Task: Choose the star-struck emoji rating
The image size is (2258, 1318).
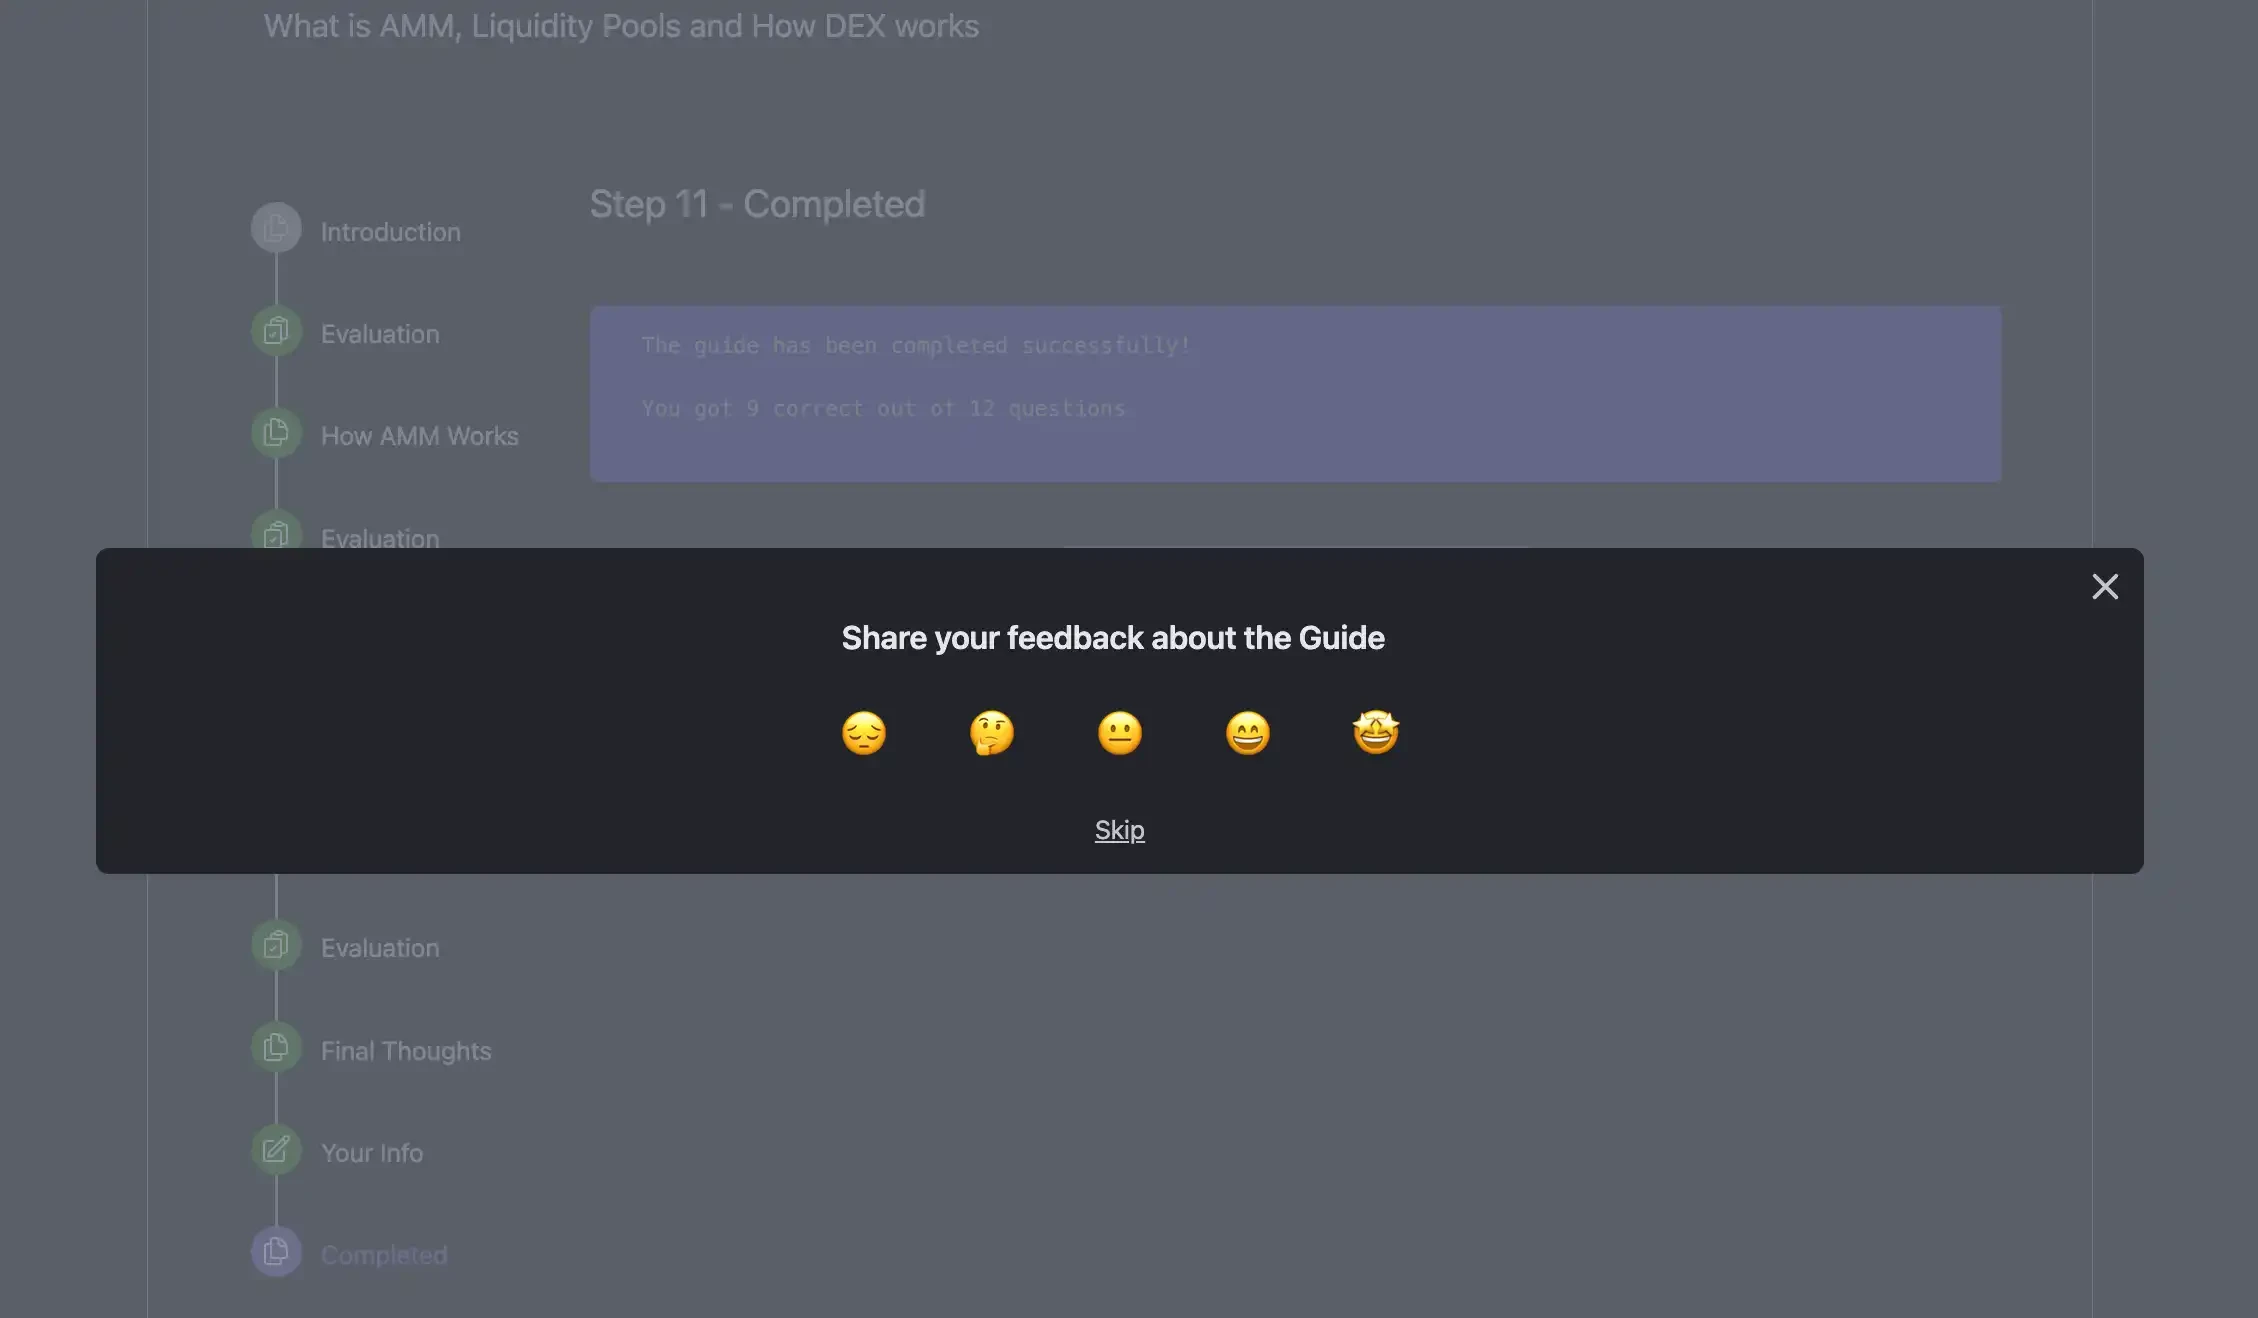Action: pyautogui.click(x=1376, y=733)
